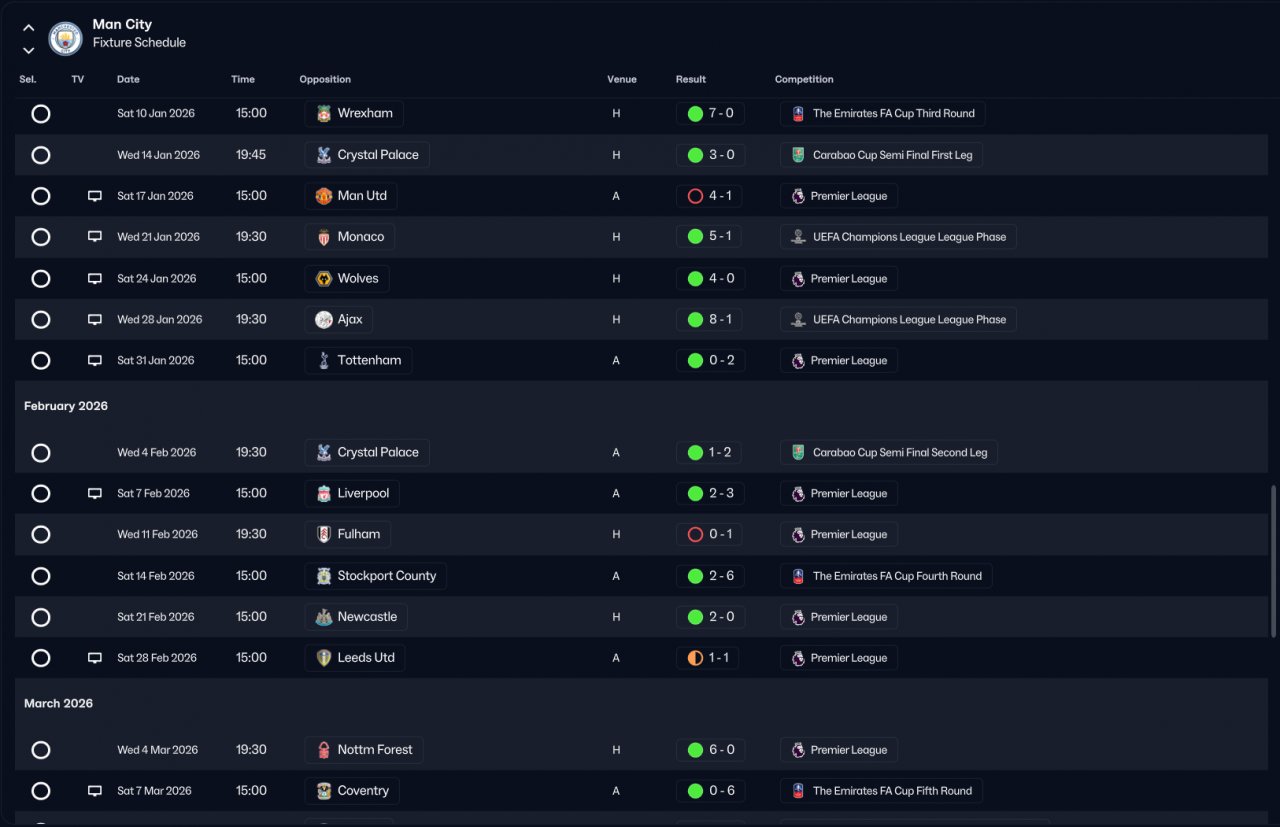The width and height of the screenshot is (1280, 827).
Task: Click the Newcastle club crest
Action: click(x=323, y=617)
